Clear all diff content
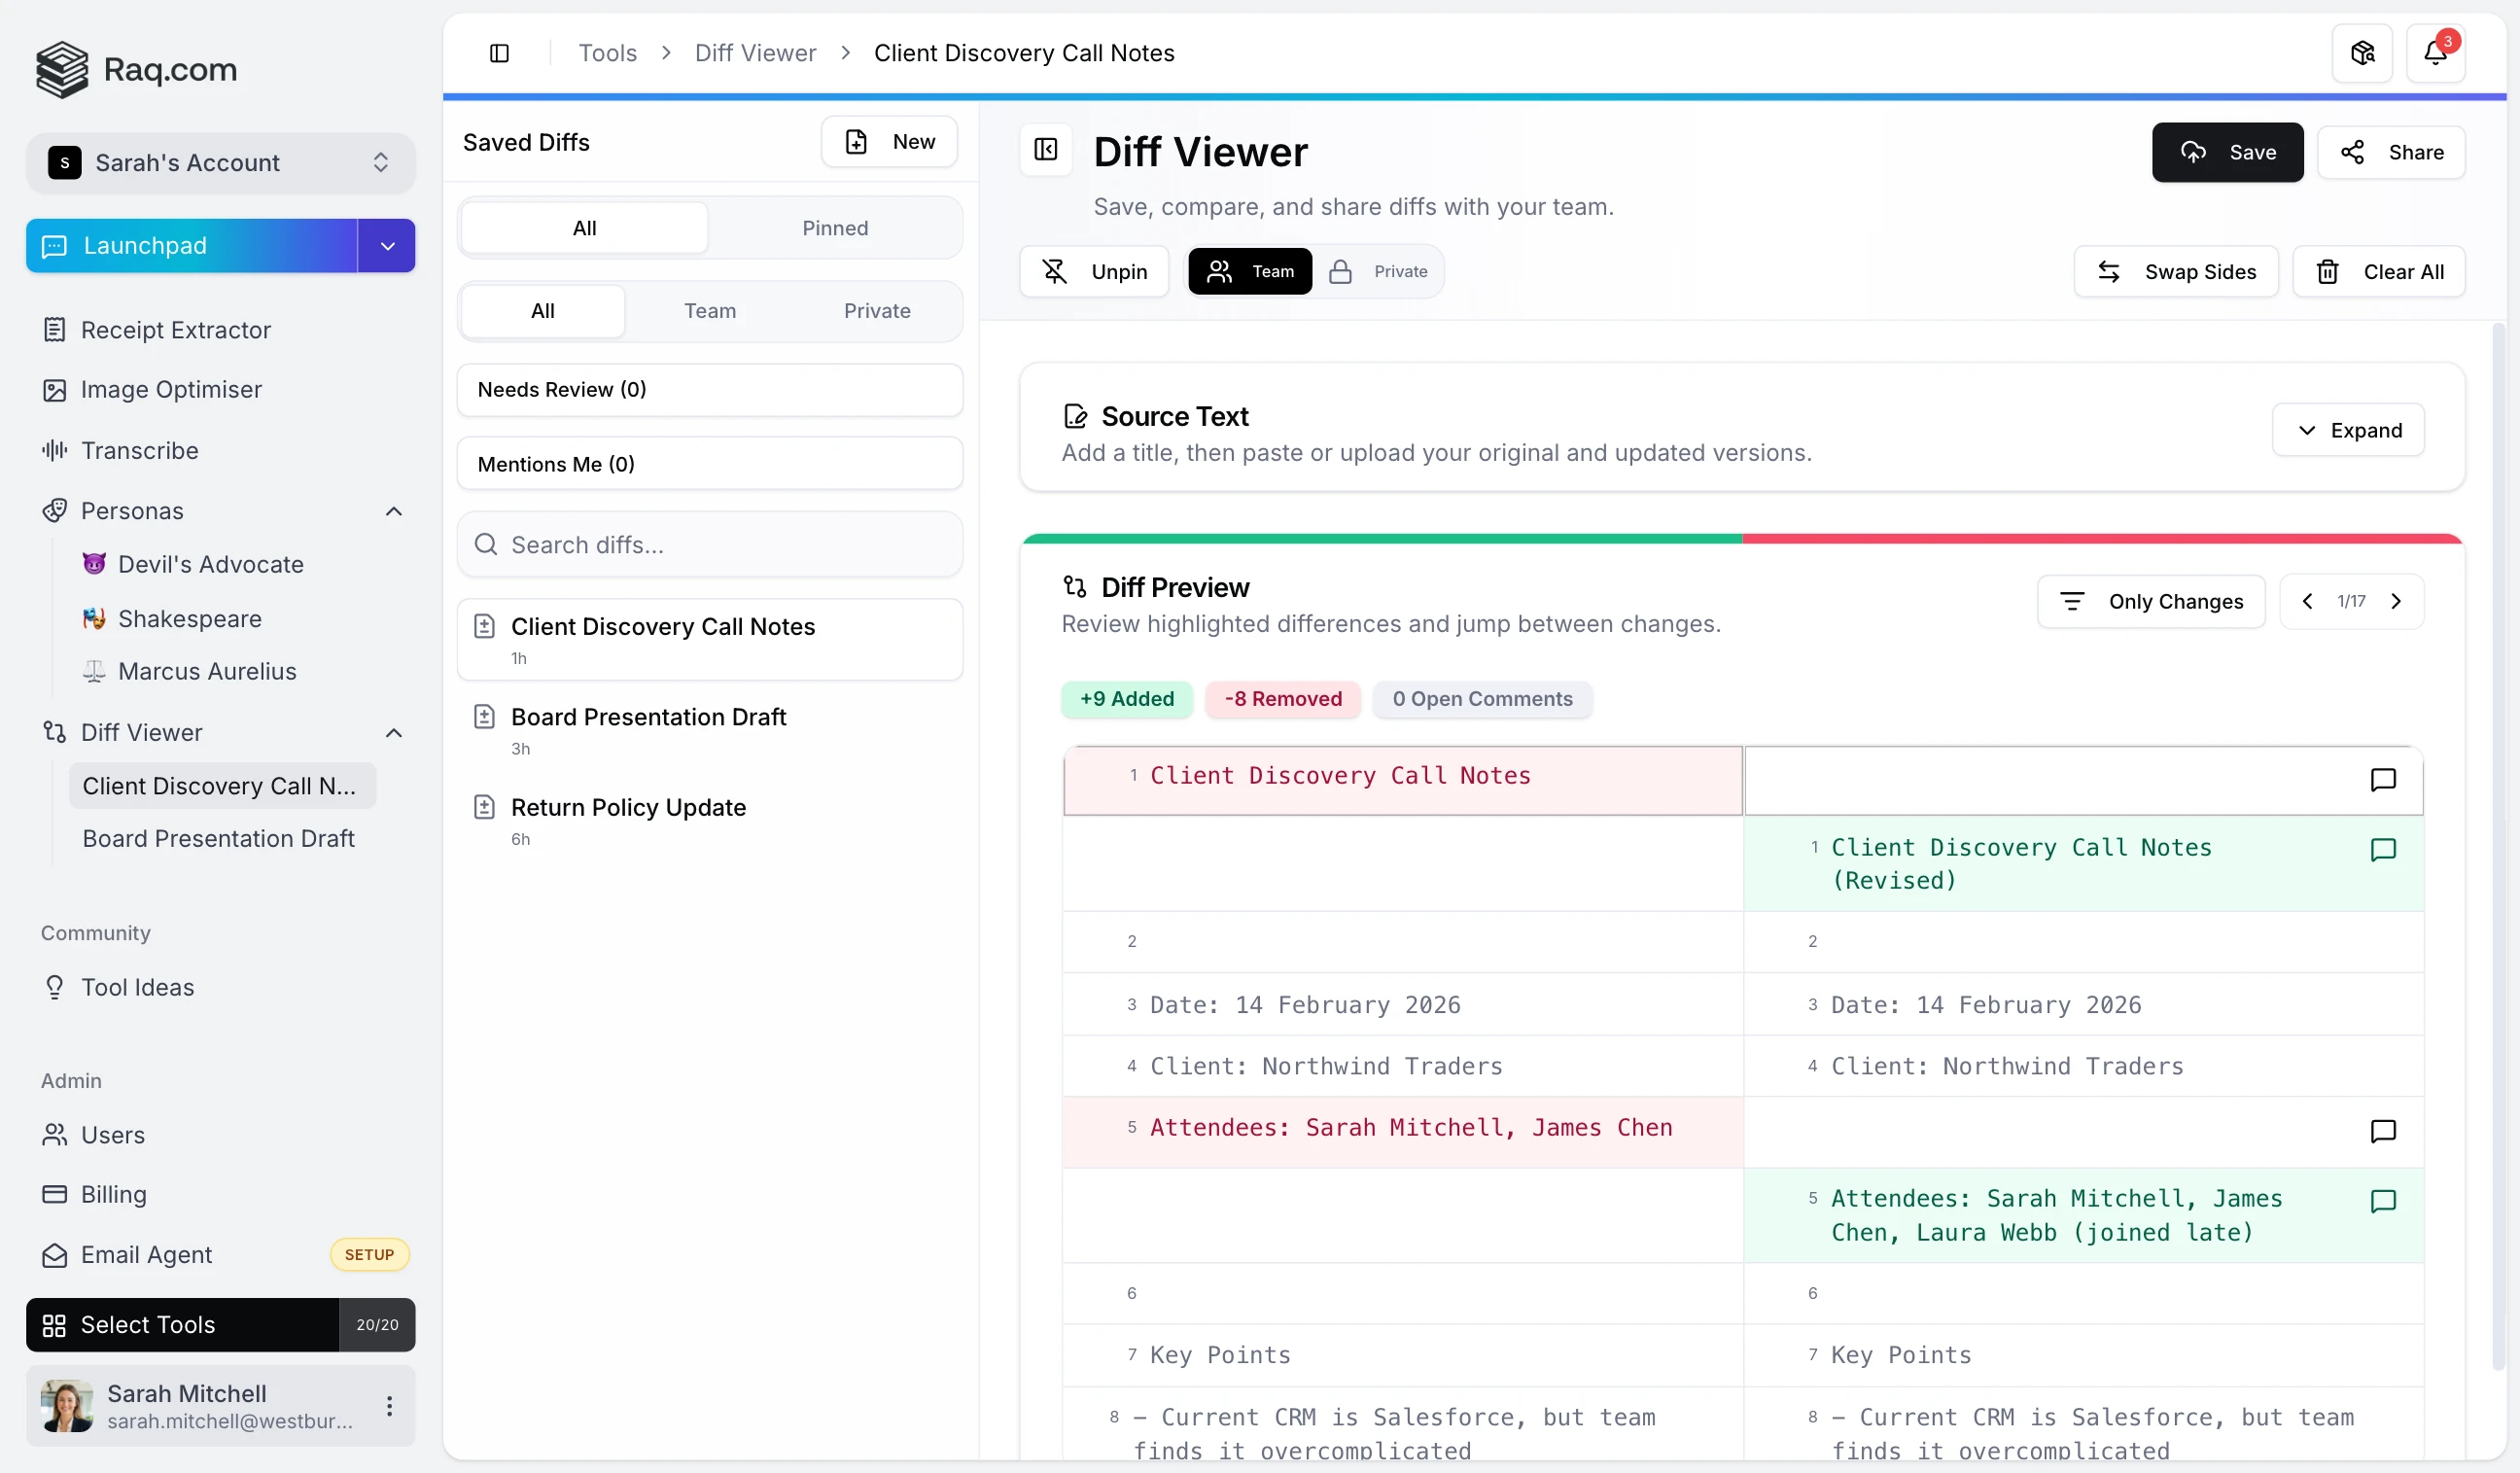Image resolution: width=2520 pixels, height=1473 pixels. point(2380,271)
